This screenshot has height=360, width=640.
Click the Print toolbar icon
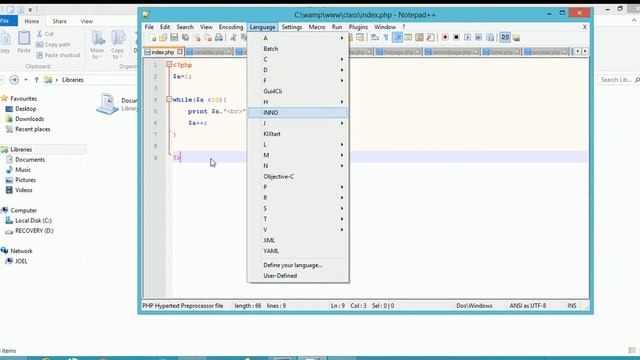[219, 38]
